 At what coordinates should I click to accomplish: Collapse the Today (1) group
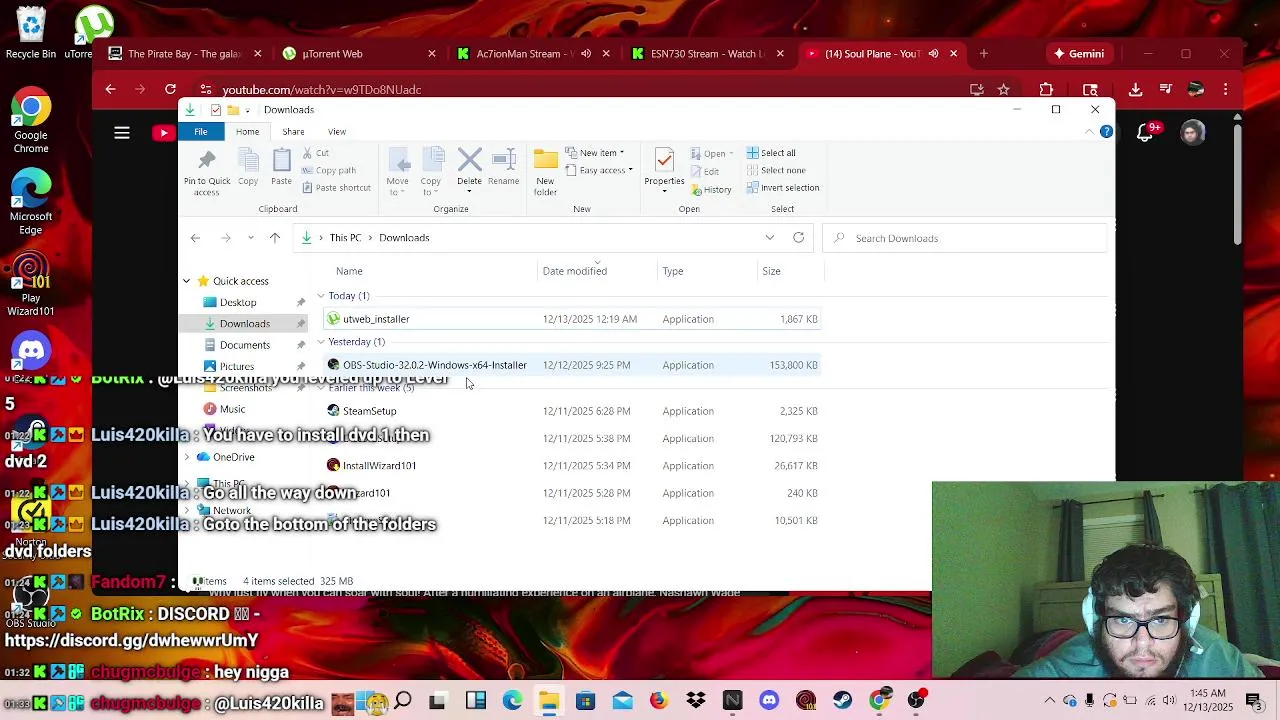(x=321, y=296)
